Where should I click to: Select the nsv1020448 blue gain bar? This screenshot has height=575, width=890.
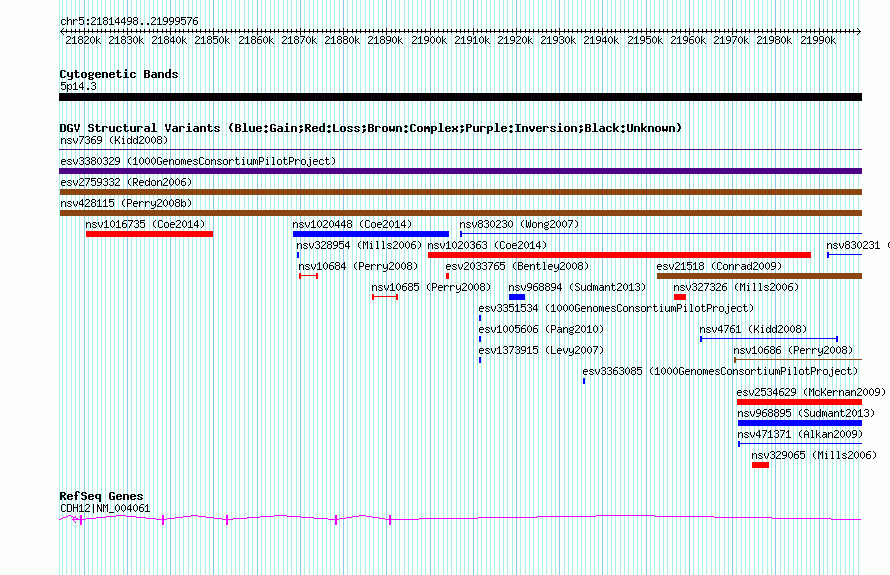[370, 234]
